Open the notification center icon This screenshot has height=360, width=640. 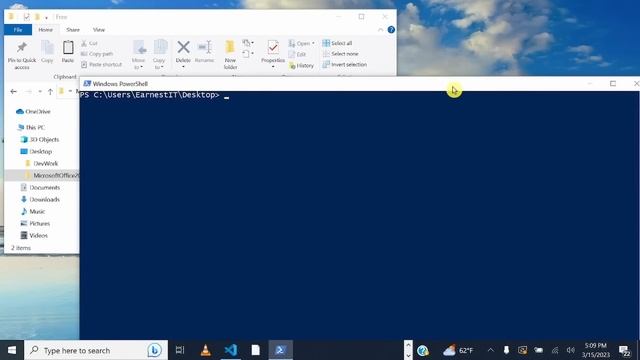[x=624, y=350]
